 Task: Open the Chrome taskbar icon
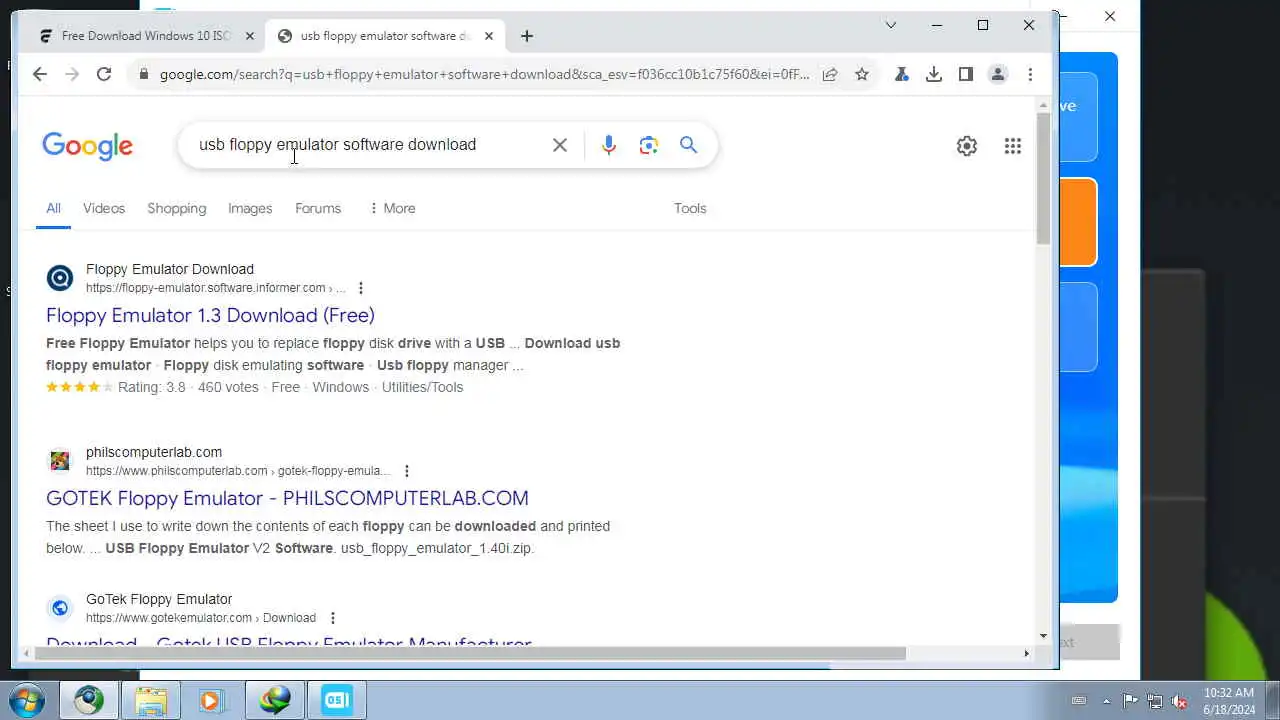[x=88, y=700]
